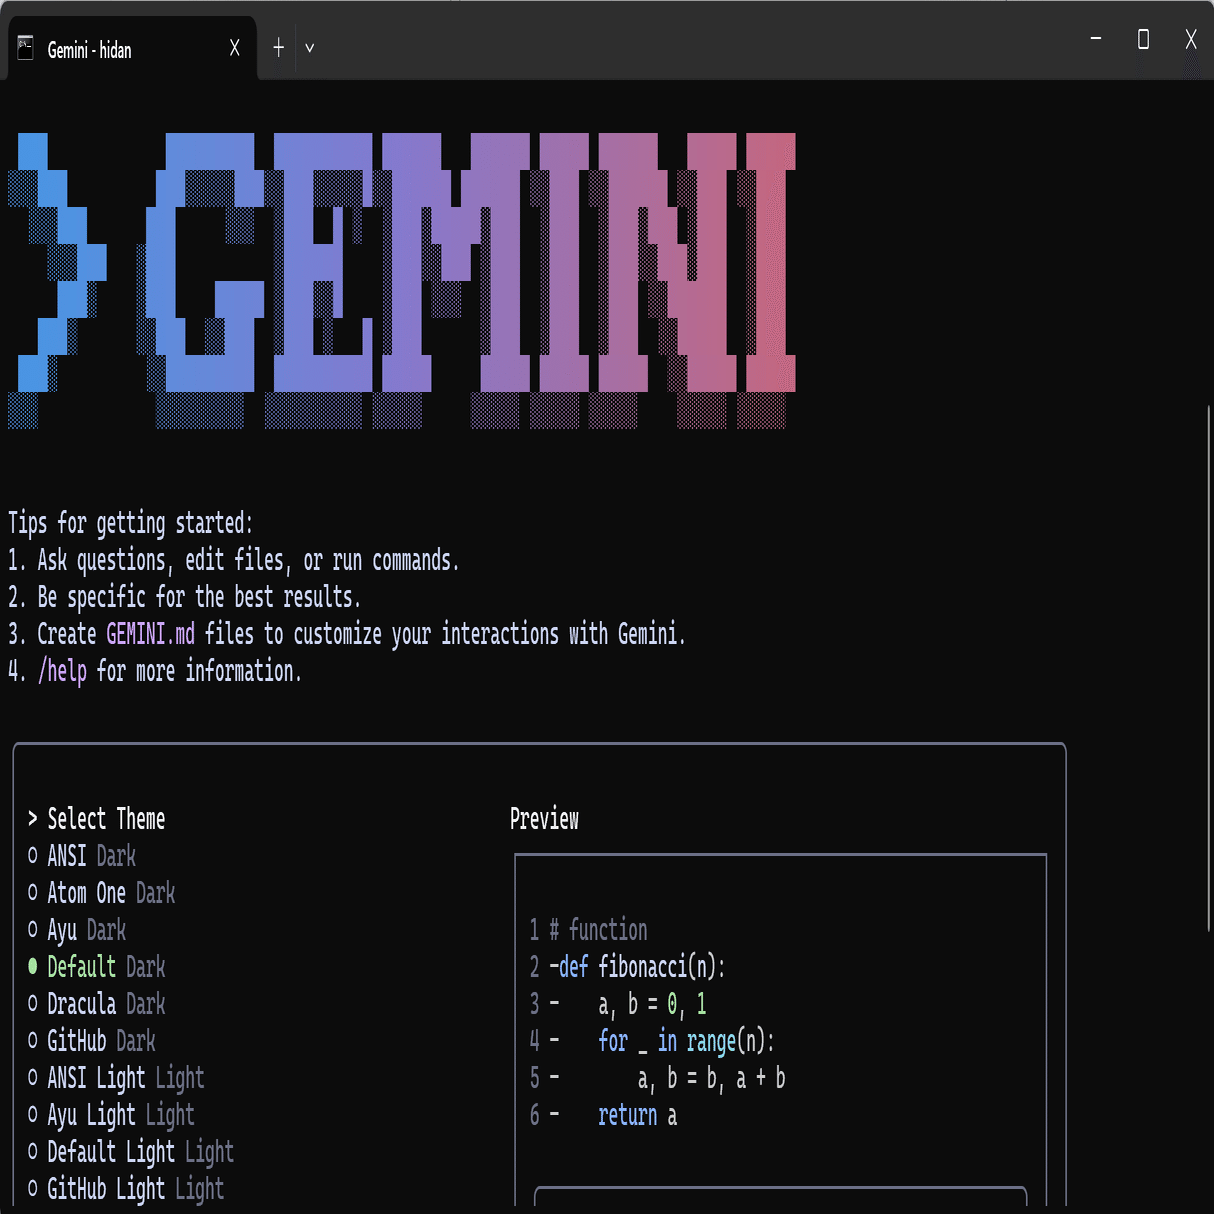Open a new terminal tab with the plus icon
The width and height of the screenshot is (1214, 1214).
pyautogui.click(x=278, y=46)
